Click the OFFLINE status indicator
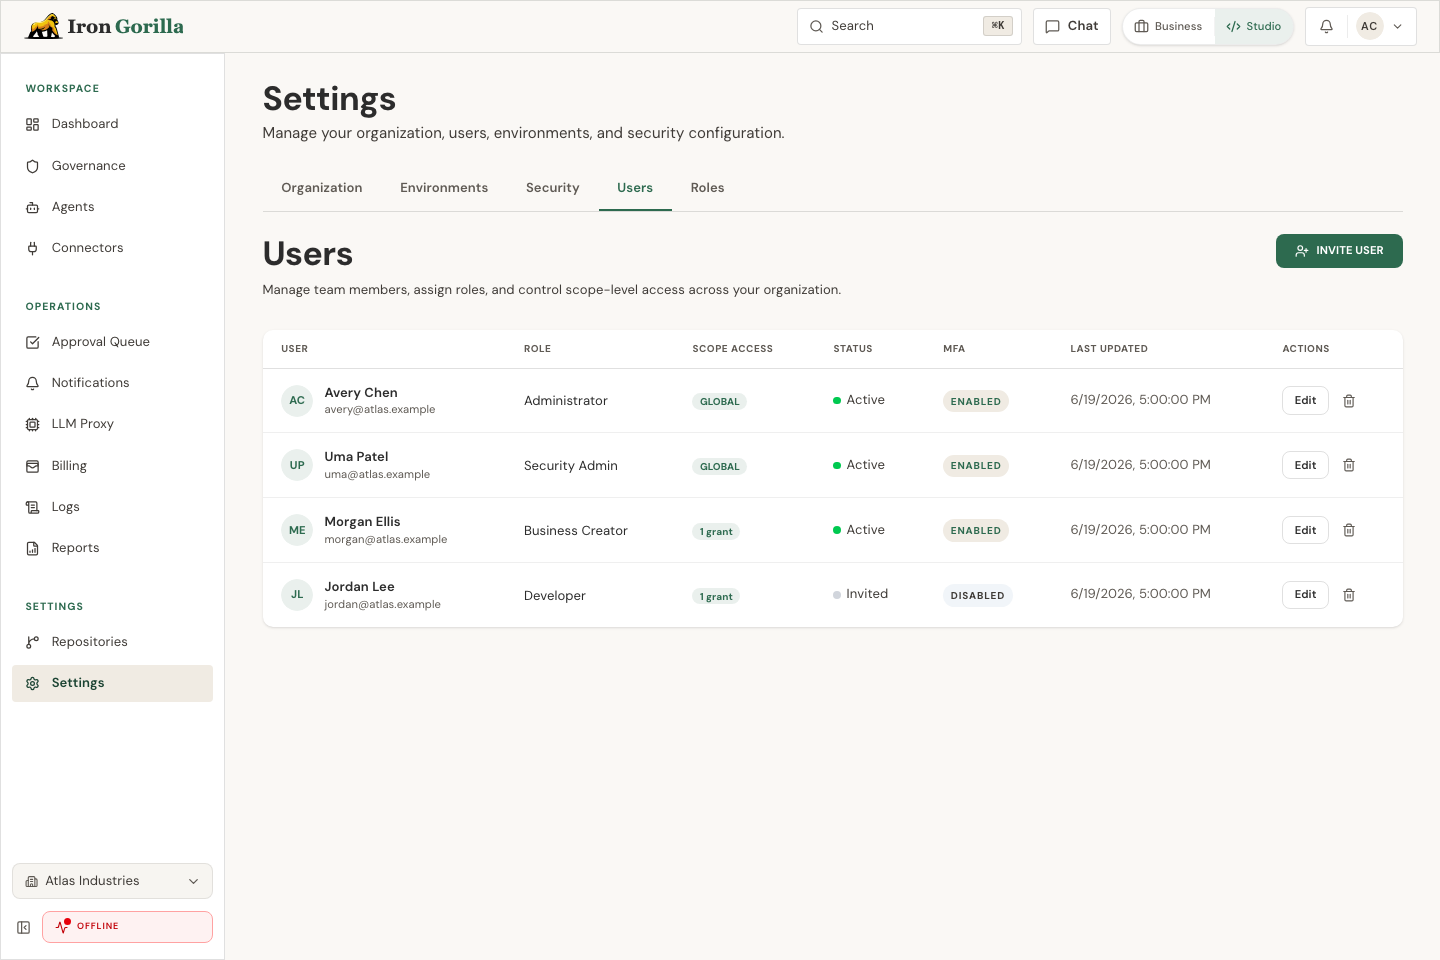 127,927
